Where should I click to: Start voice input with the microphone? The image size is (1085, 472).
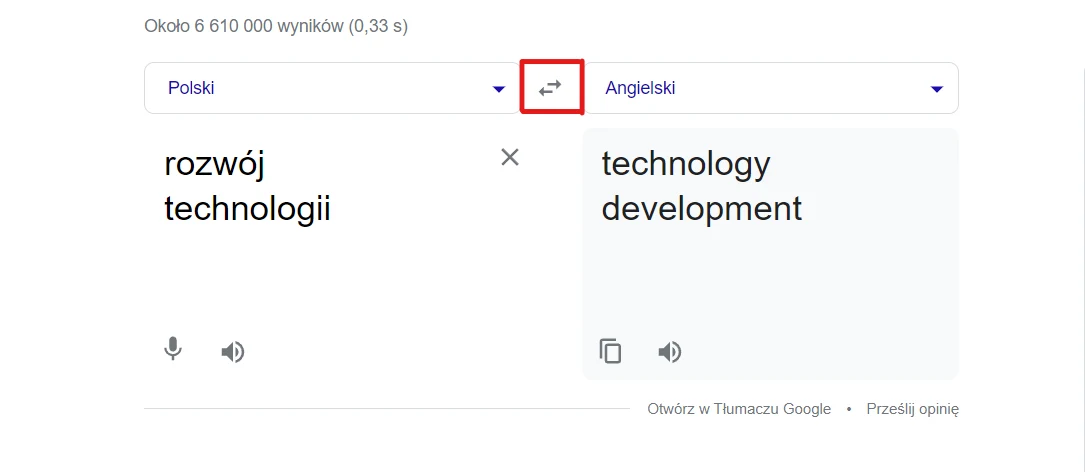pos(173,350)
